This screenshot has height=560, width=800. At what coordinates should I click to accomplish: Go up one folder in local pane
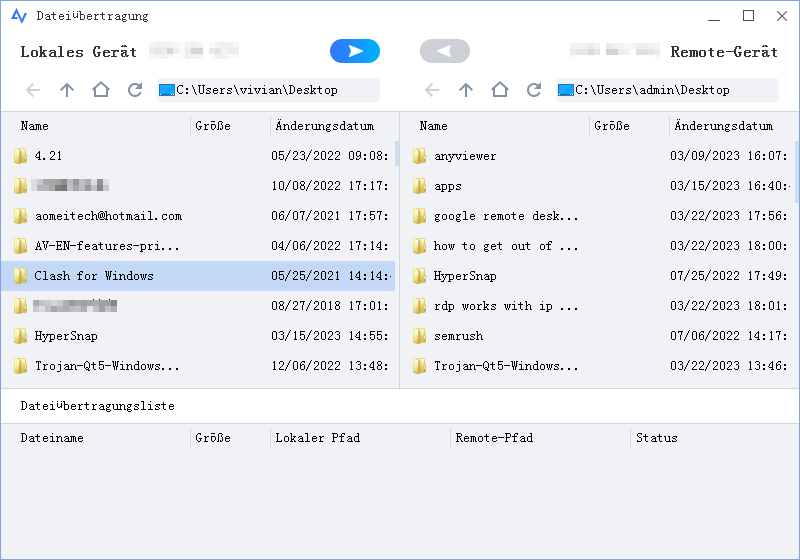click(67, 90)
